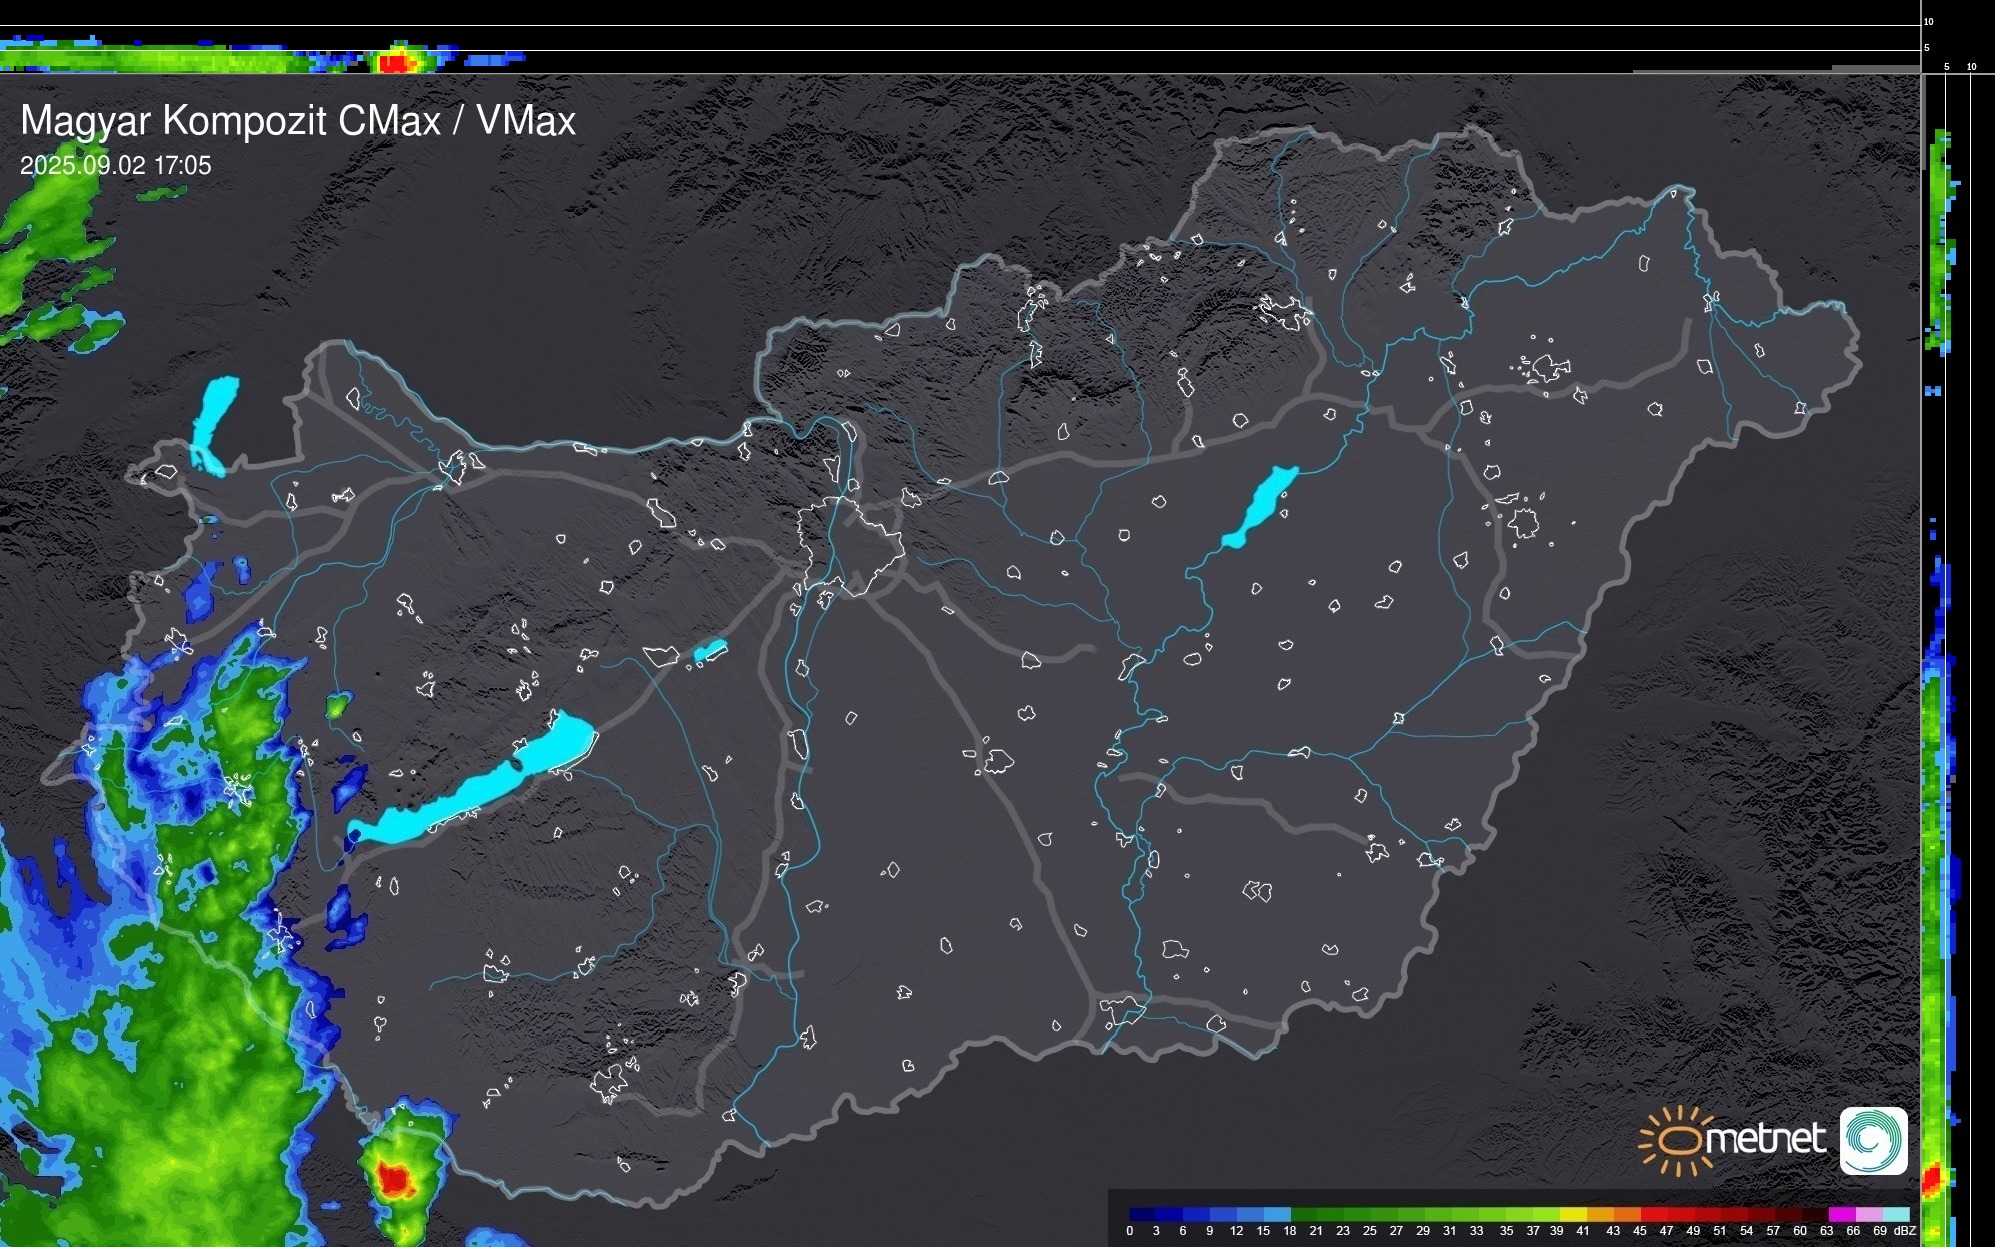Click the Magyar Kompozit CMax / VMax title
Viewport: 1995px width, 1247px height.
pyautogui.click(x=298, y=121)
